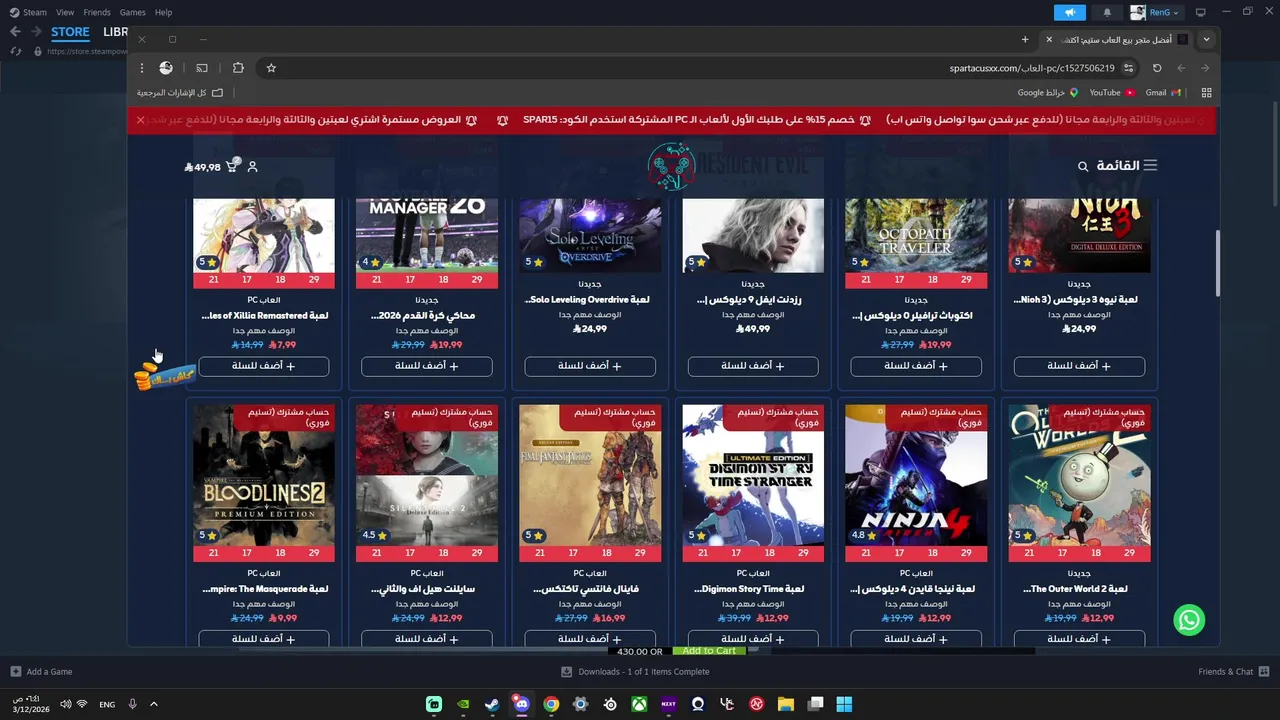Open the WhatsApp chat bubble
1280x720 pixels.
coord(1189,620)
